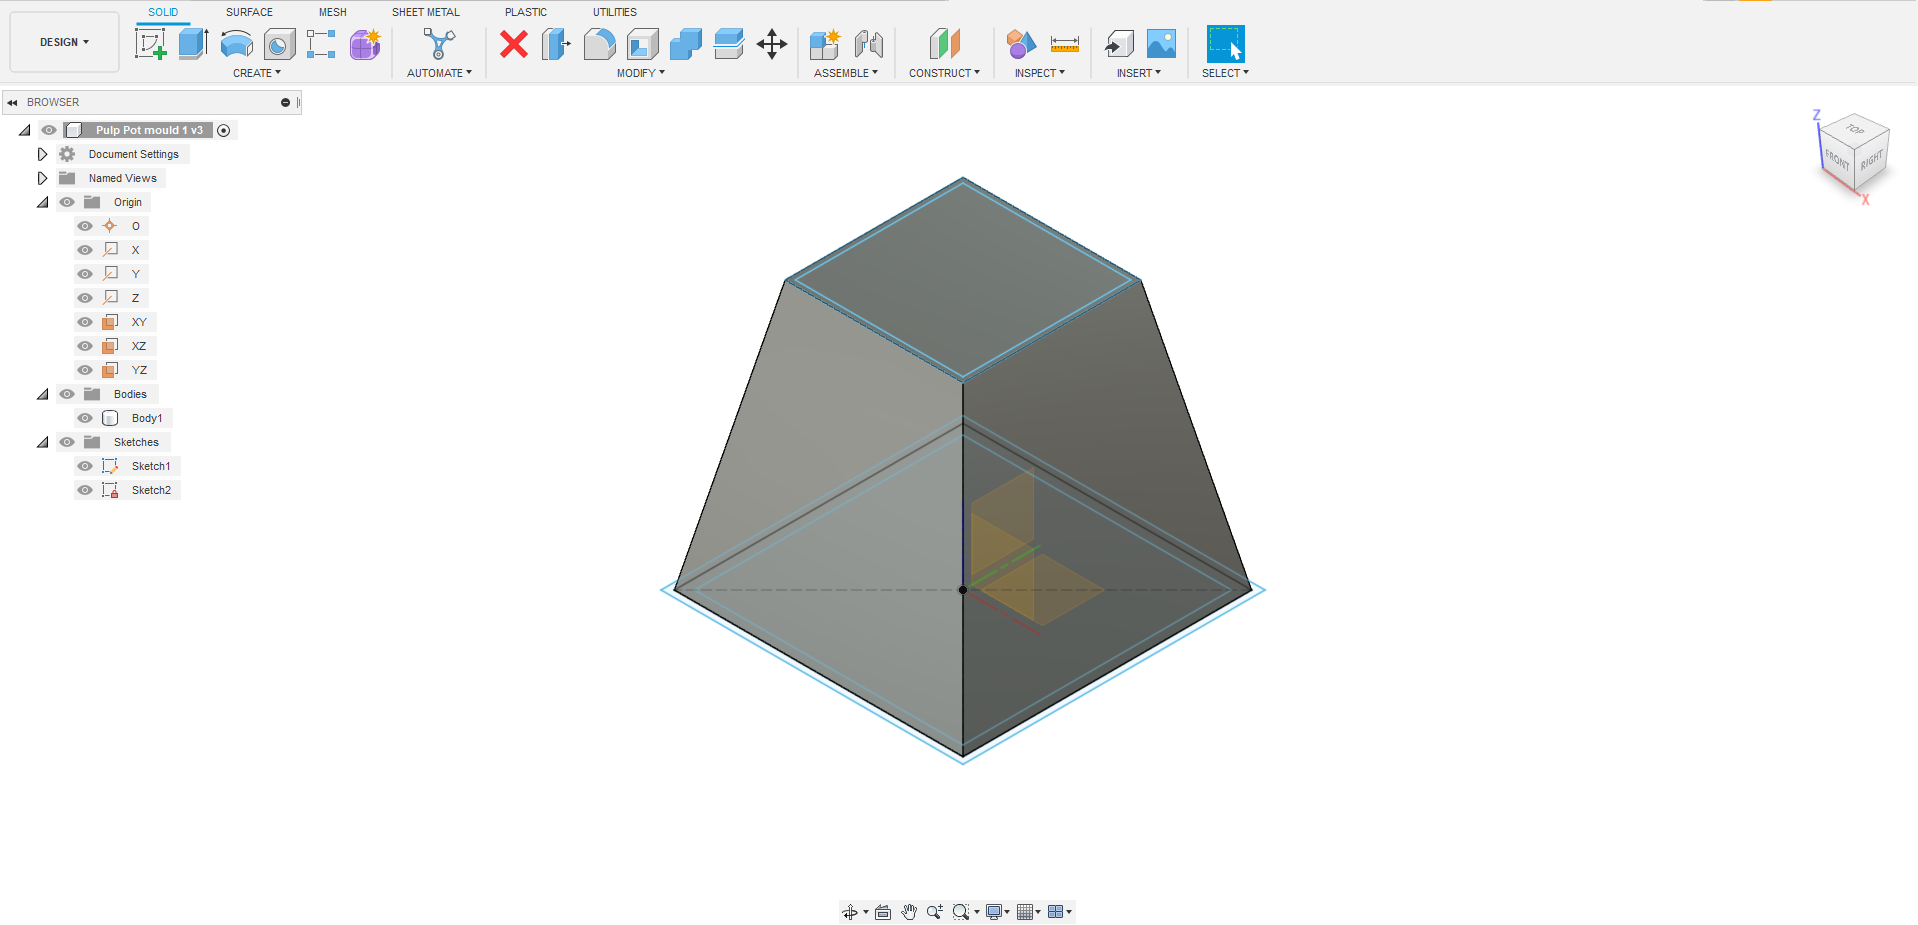This screenshot has width=1918, height=925.
Task: Click the Pan hand icon
Action: point(909,912)
